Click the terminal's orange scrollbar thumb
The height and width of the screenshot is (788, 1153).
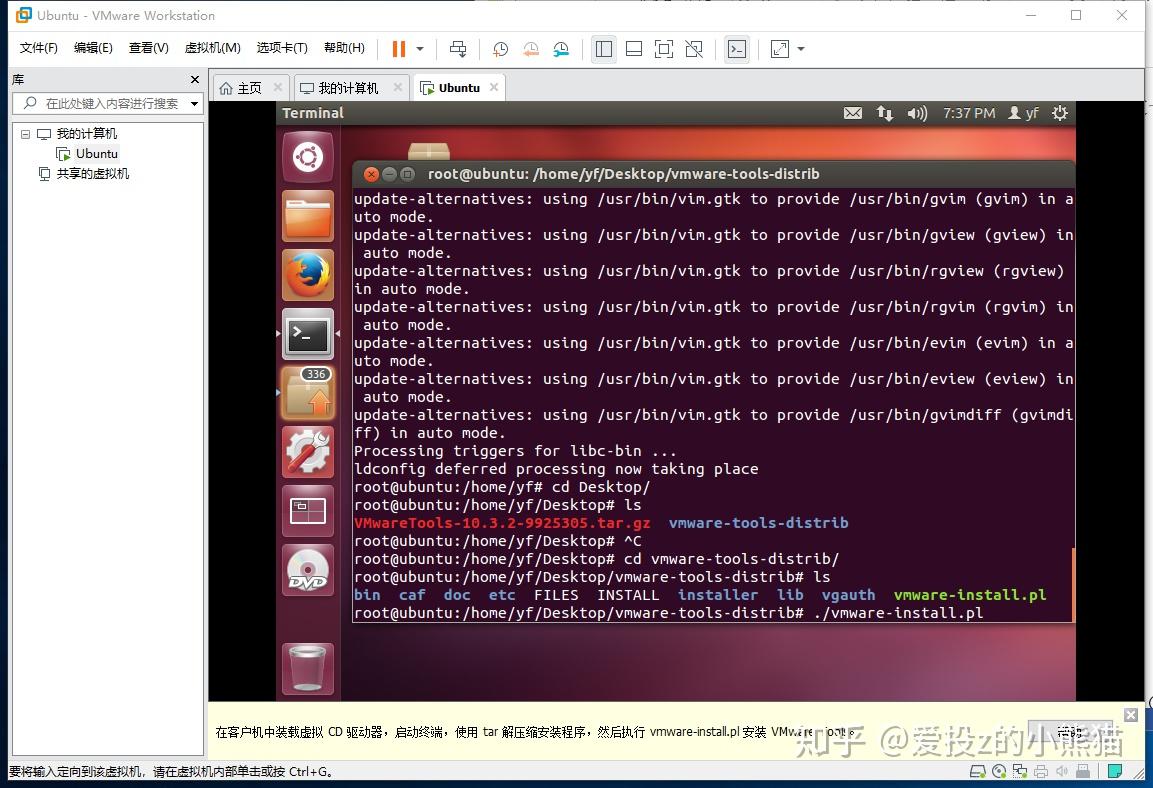click(x=1074, y=584)
